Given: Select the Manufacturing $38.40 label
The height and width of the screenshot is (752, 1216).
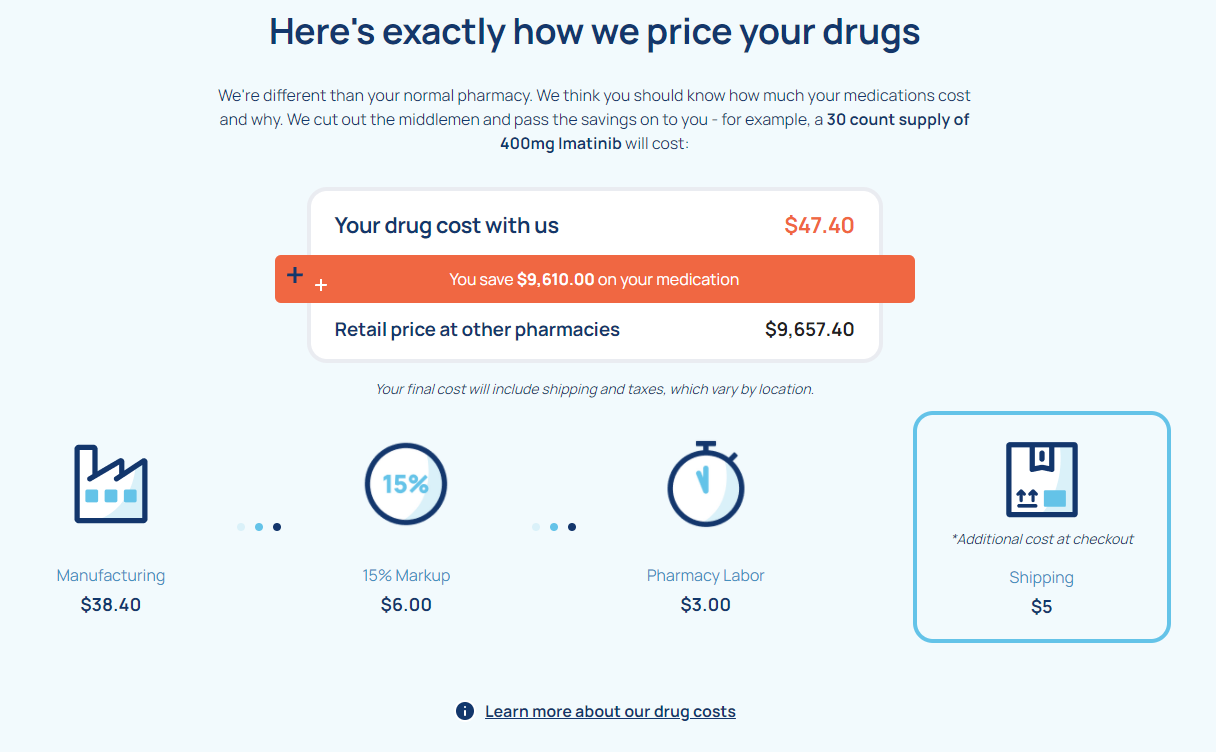Looking at the screenshot, I should tap(110, 590).
